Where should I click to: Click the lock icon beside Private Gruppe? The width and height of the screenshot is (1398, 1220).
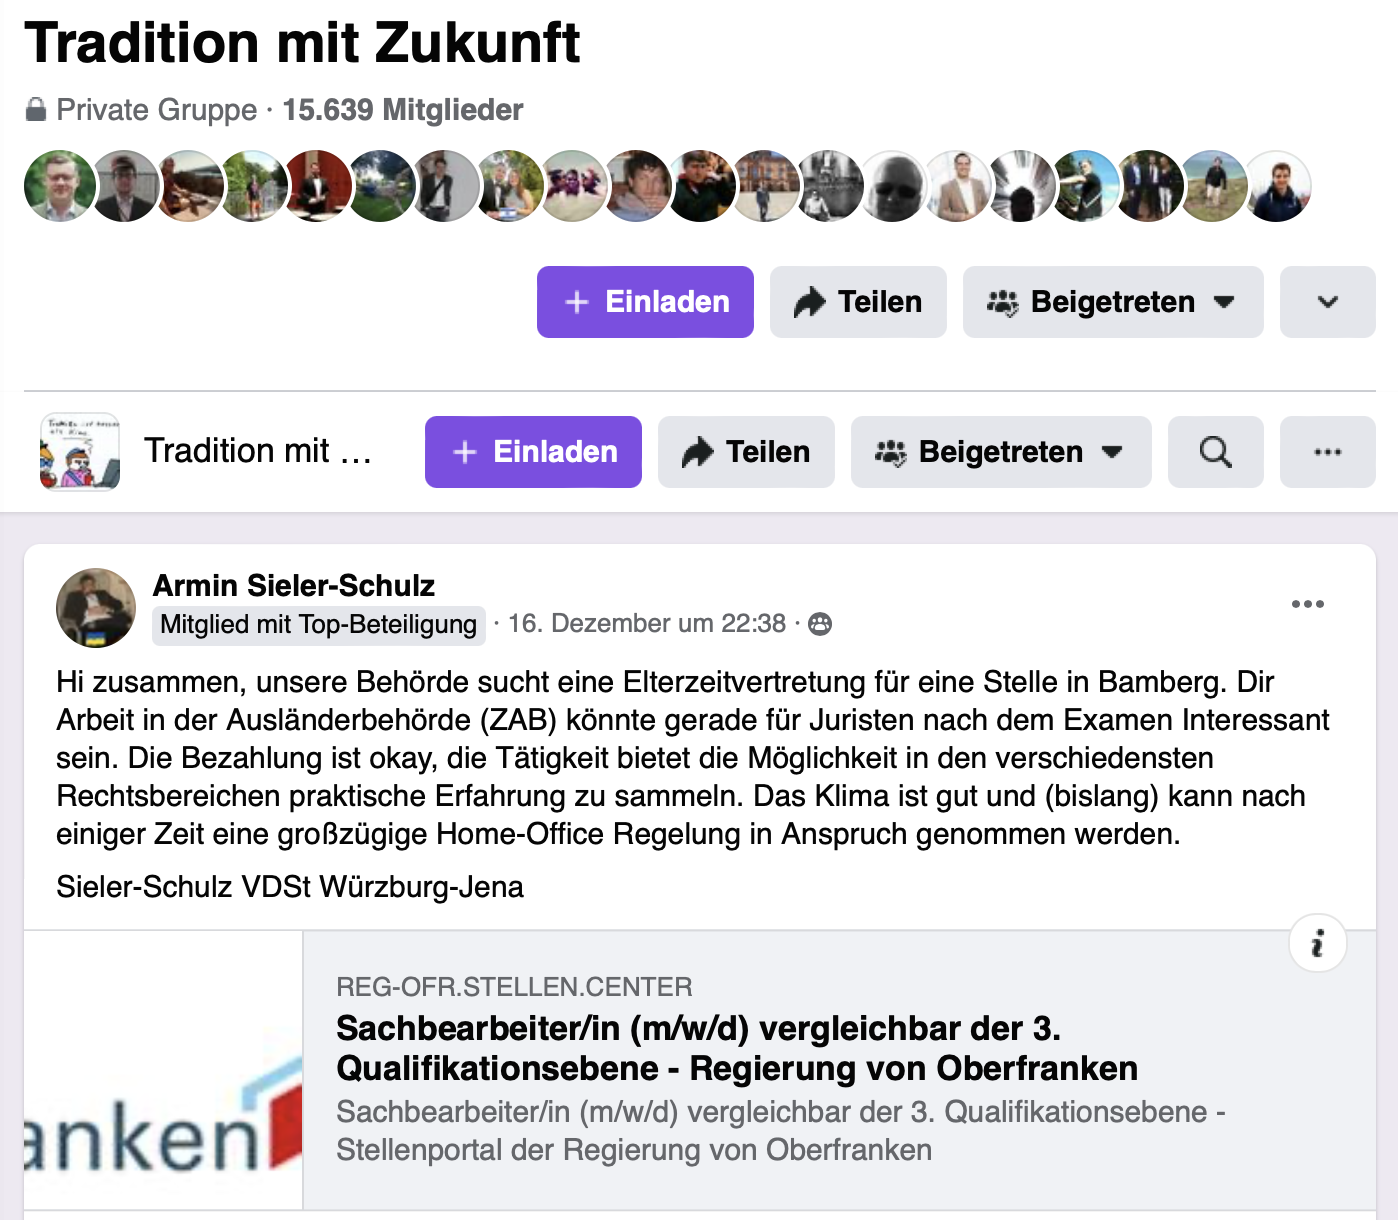point(36,110)
